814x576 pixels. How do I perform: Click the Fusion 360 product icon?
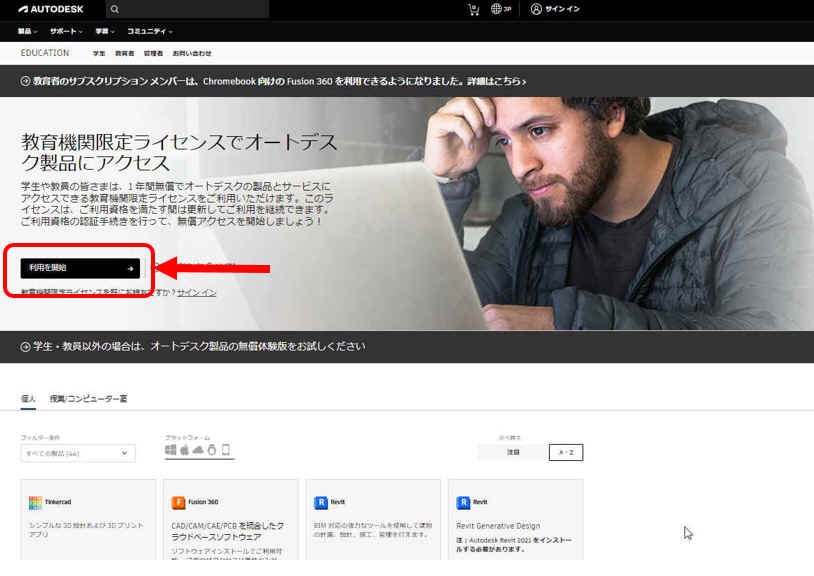178,502
